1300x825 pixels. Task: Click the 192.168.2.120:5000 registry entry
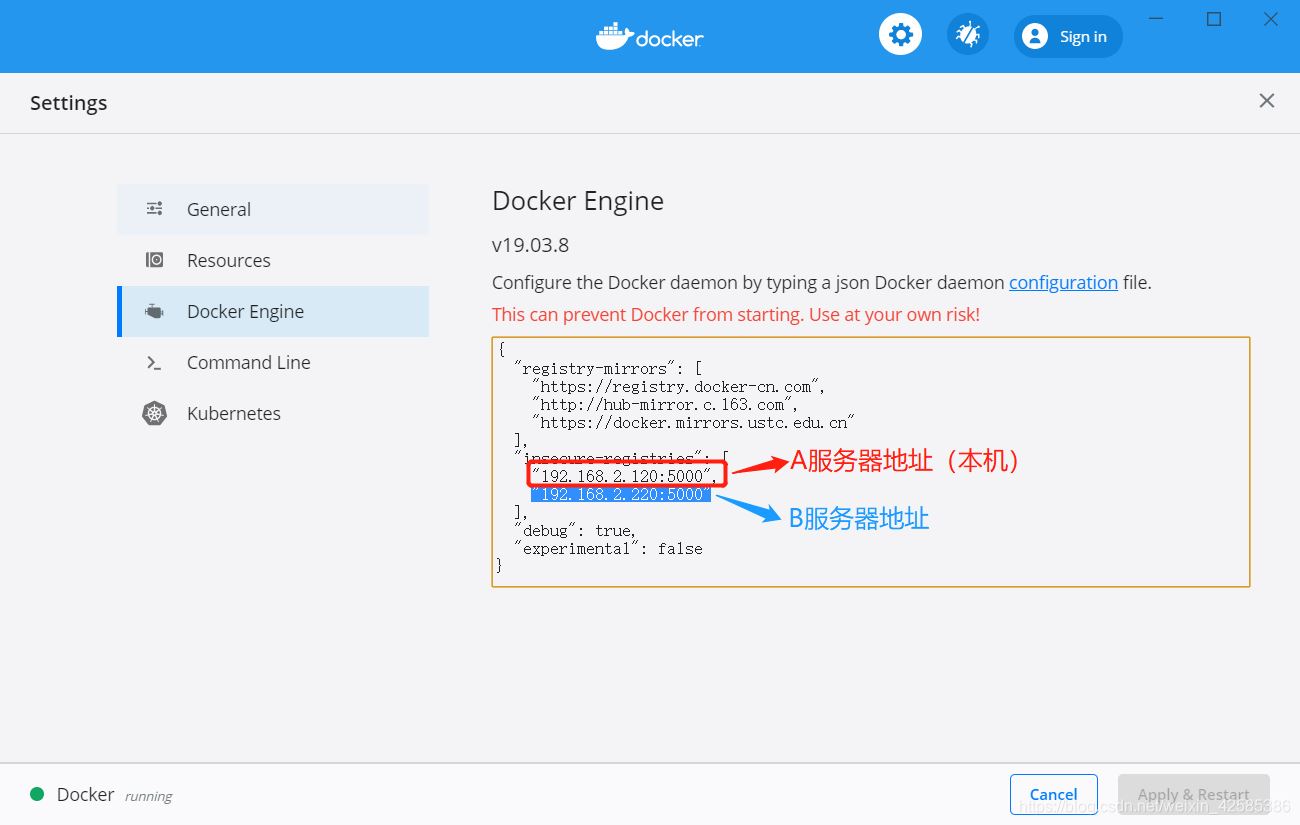click(x=627, y=476)
